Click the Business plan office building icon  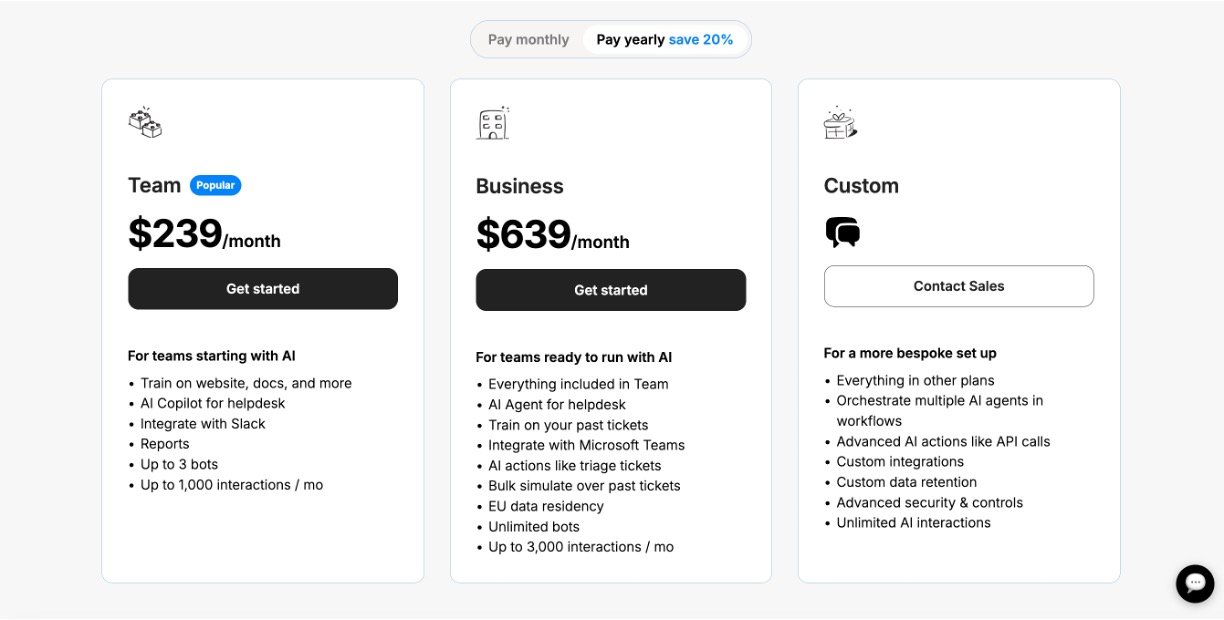[x=493, y=122]
